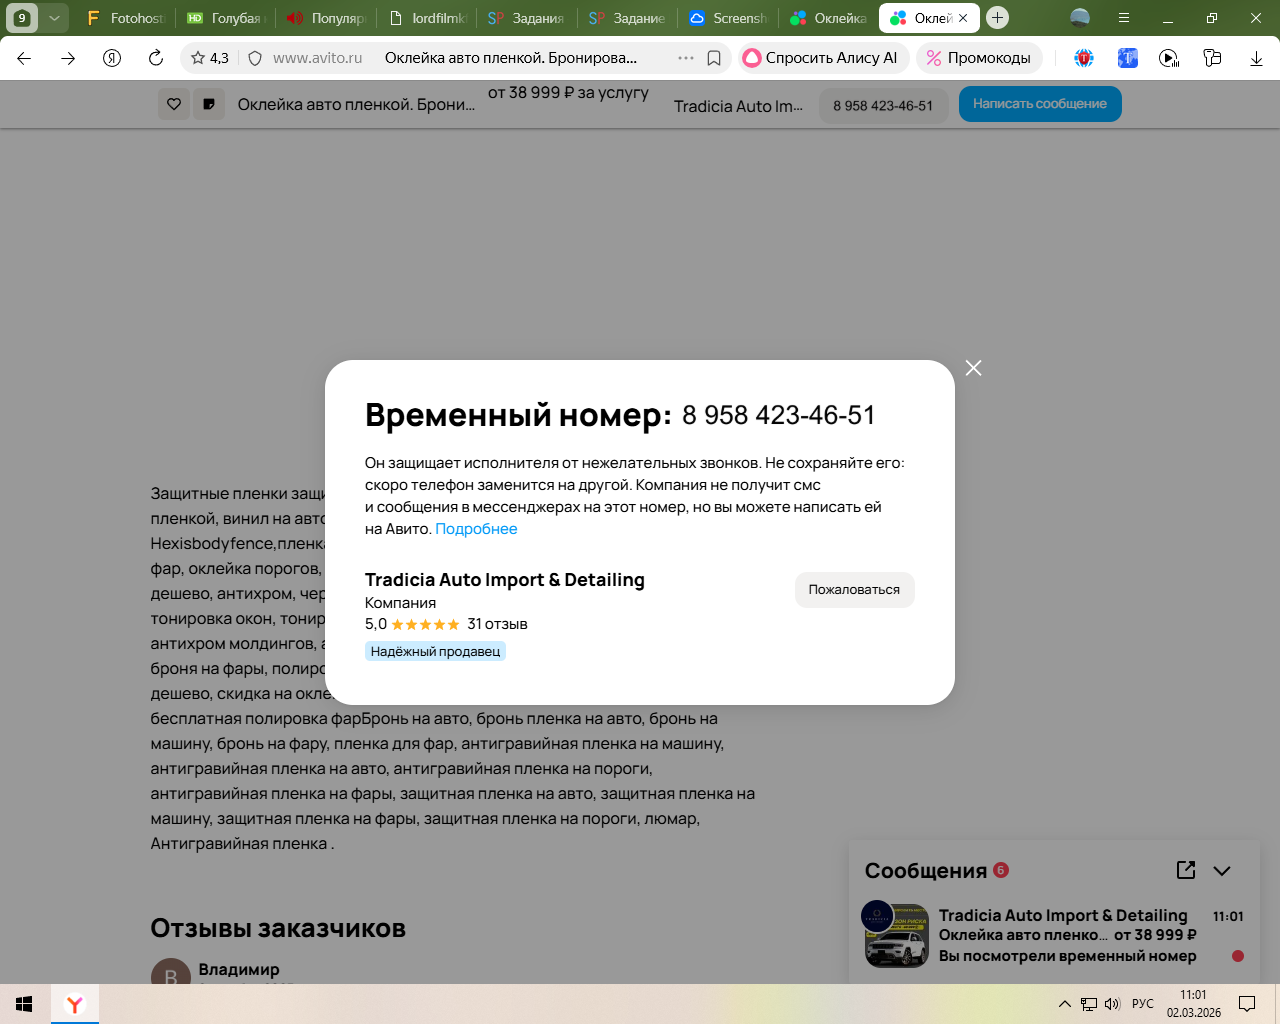Open the browser downloads
Viewport: 1280px width, 1024px height.
(x=1256, y=58)
